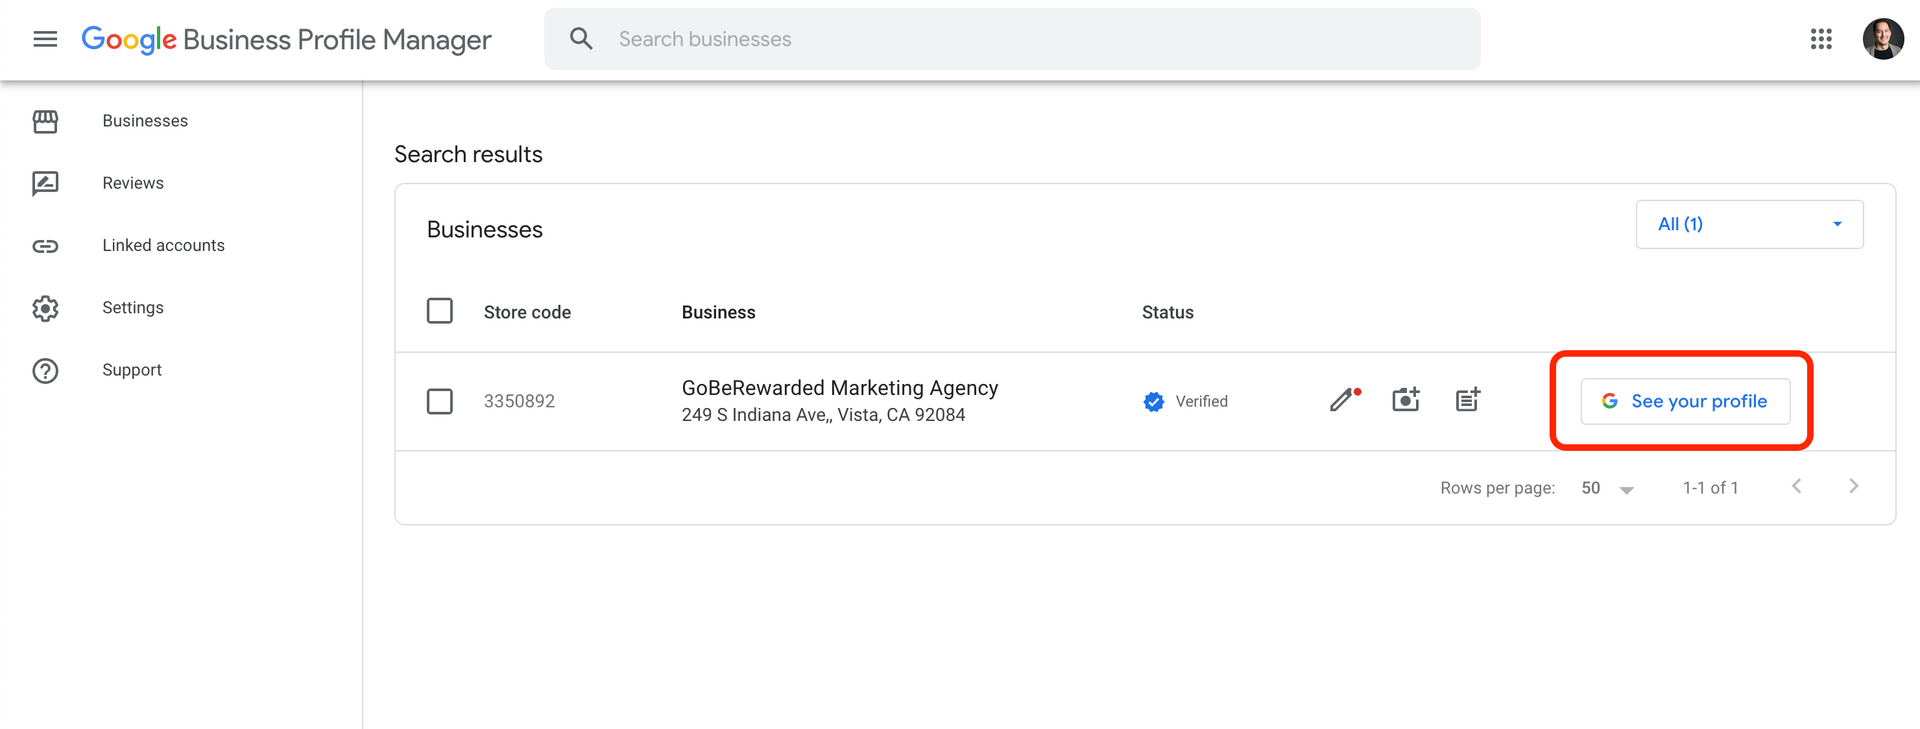The height and width of the screenshot is (729, 1920).
Task: Click the Businesses storefront icon
Action: 45,121
